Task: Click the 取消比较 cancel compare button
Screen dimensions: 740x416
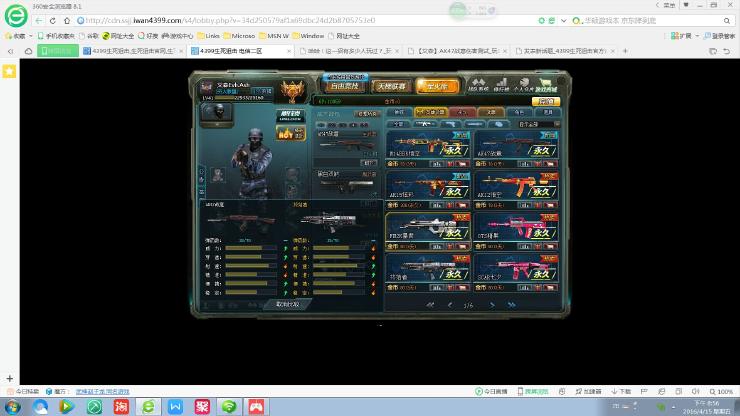Action: [287, 305]
